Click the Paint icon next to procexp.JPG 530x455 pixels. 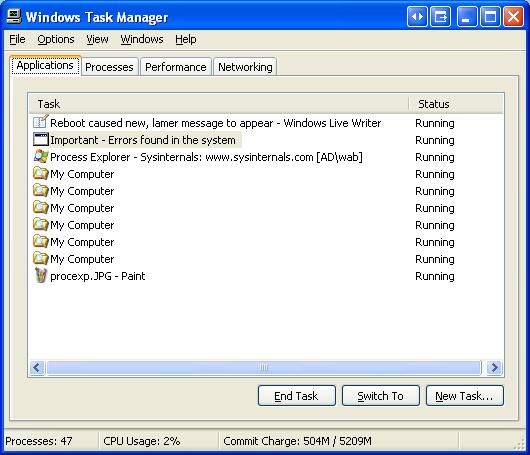point(41,276)
